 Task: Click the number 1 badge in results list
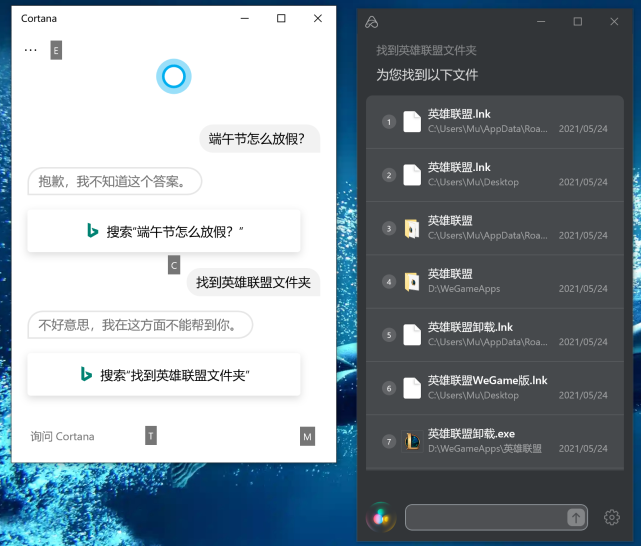389,122
